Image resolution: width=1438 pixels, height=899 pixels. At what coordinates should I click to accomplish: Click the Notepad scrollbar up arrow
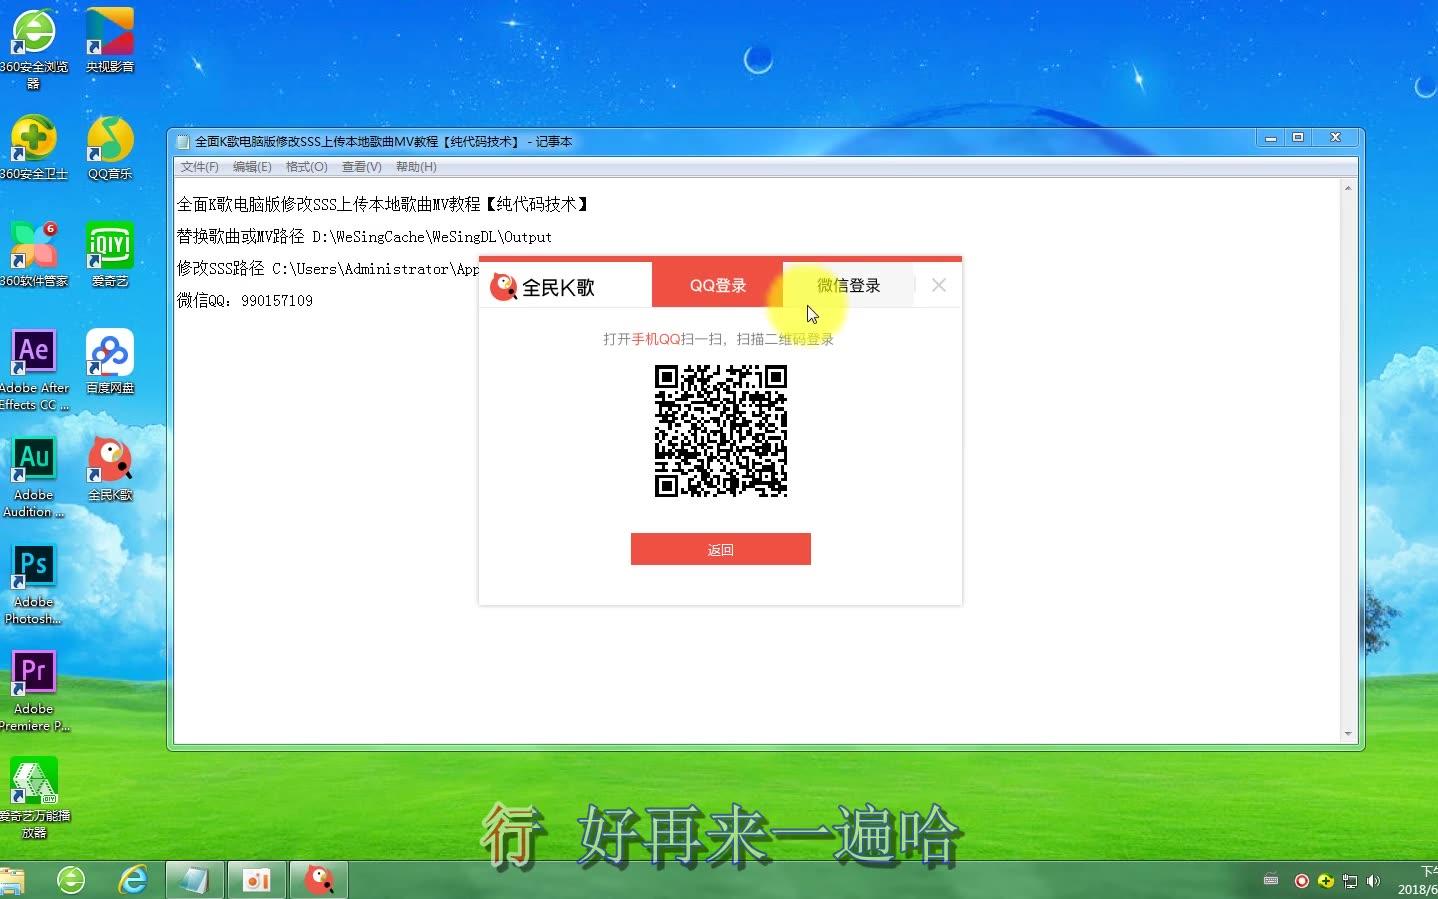coord(1348,188)
